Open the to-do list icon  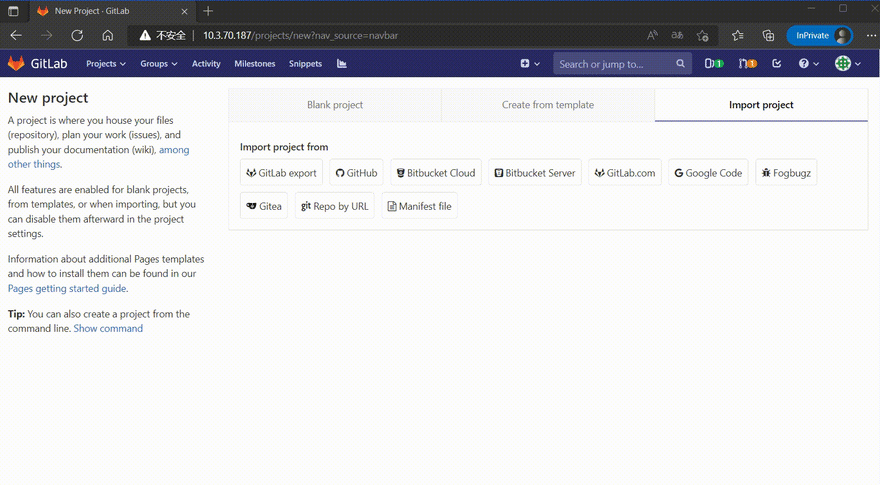777,63
